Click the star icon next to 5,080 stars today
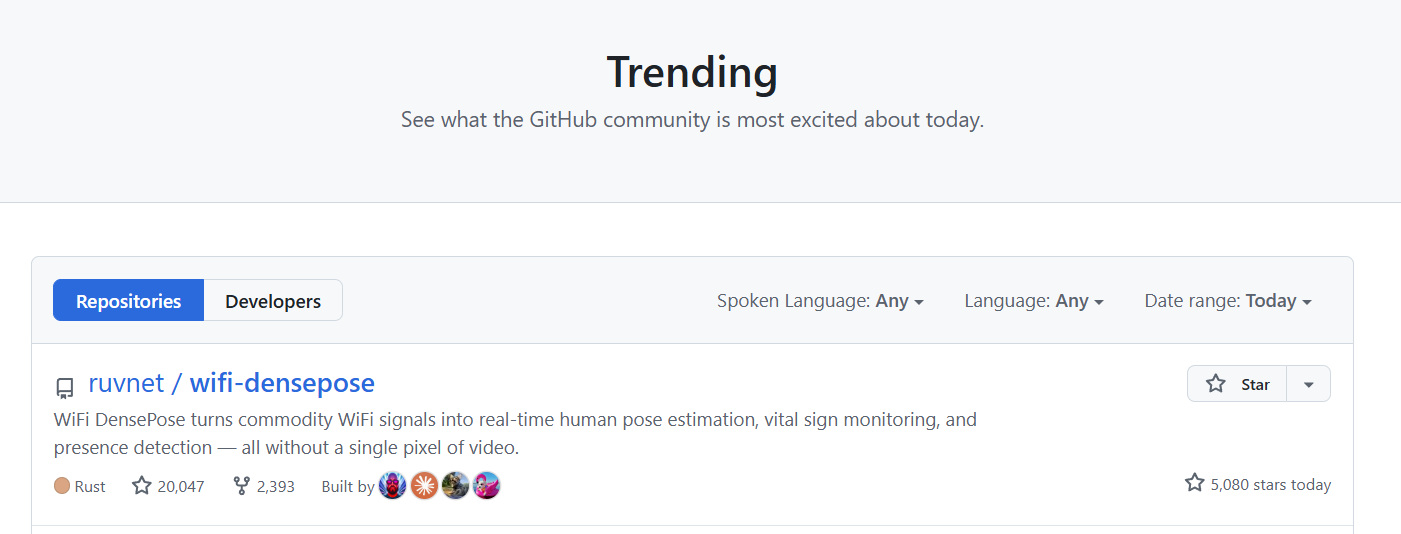This screenshot has width=1401, height=534. (1195, 484)
